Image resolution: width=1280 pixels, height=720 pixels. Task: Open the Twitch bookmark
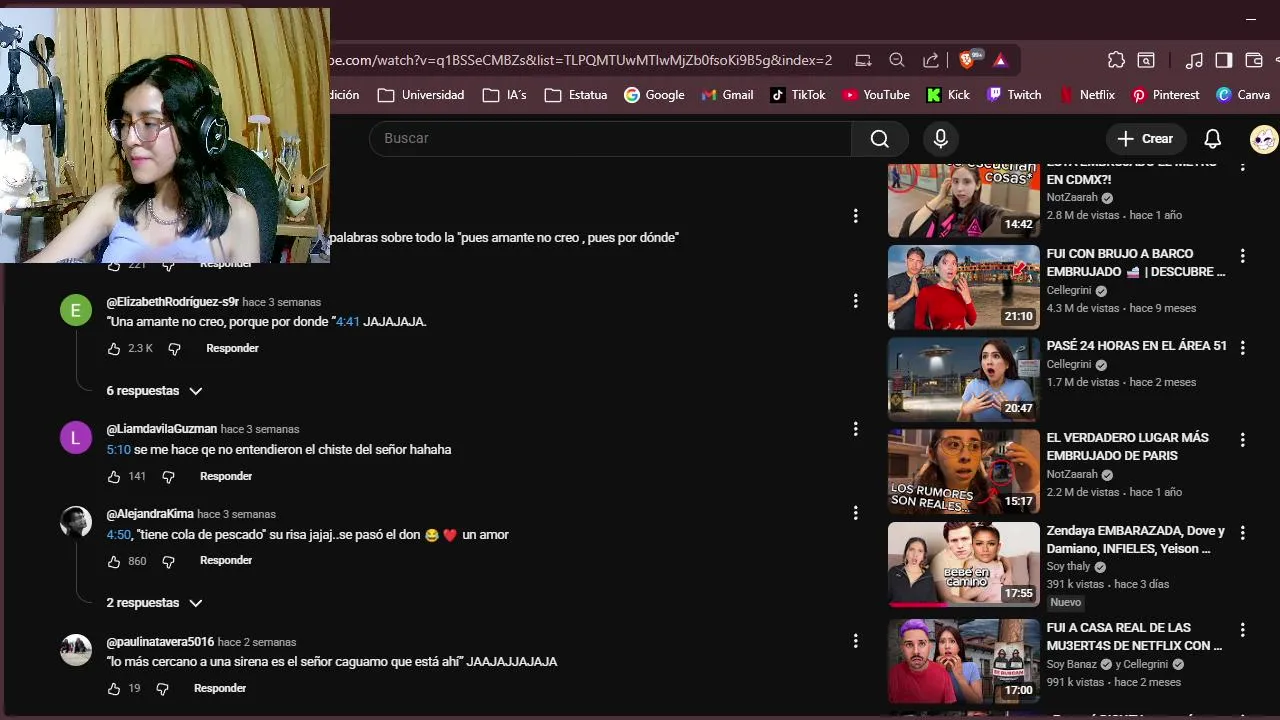tap(1014, 95)
